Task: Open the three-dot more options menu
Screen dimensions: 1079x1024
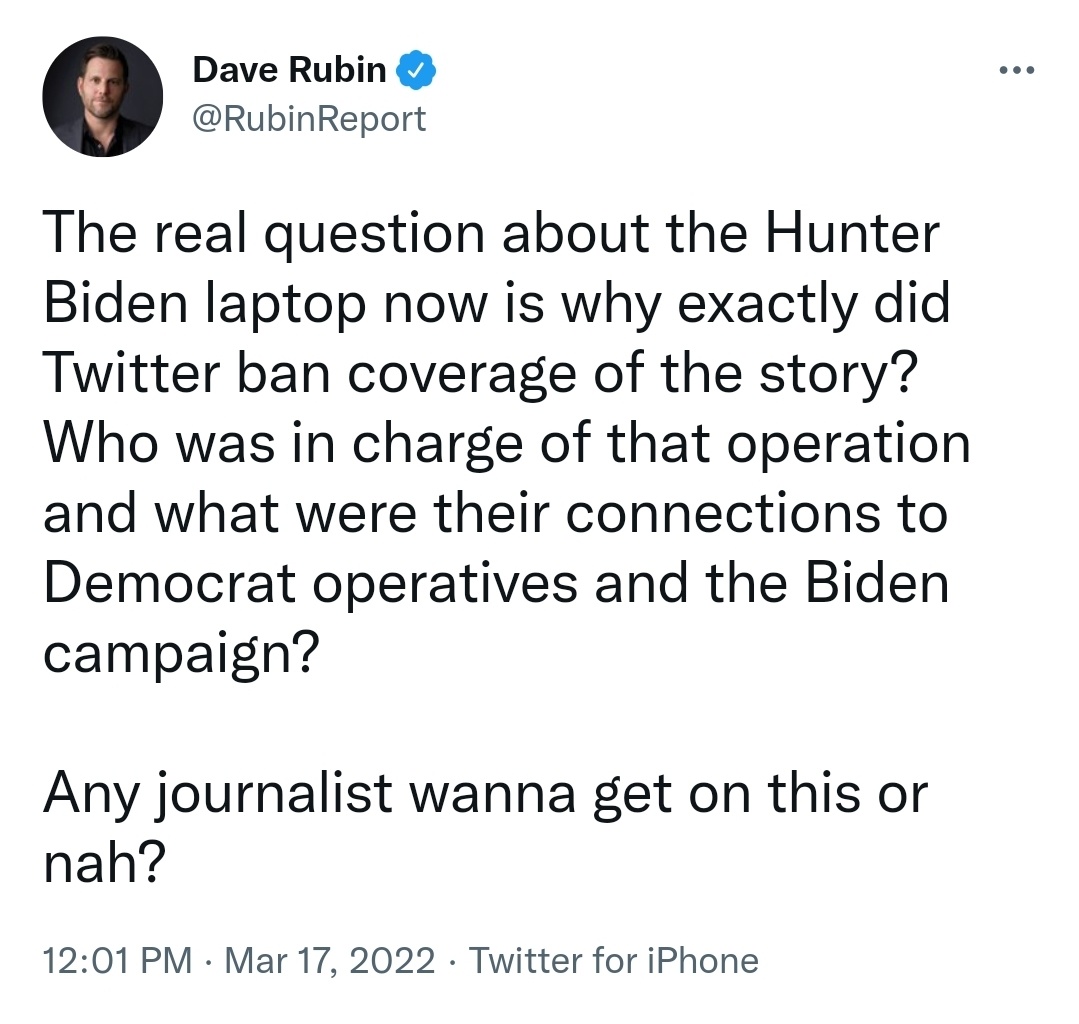Action: (1016, 70)
